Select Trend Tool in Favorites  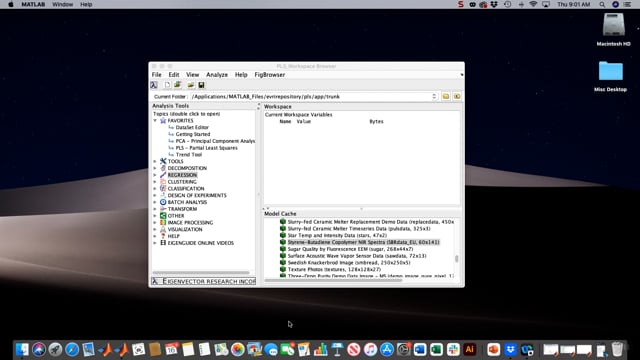[x=189, y=155]
